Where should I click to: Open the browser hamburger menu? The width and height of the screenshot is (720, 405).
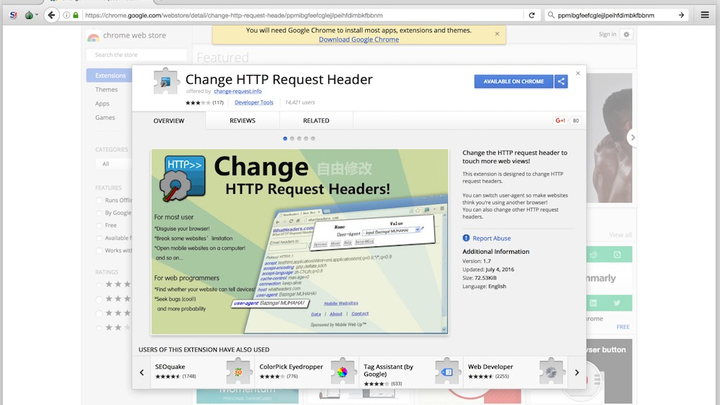[x=705, y=15]
